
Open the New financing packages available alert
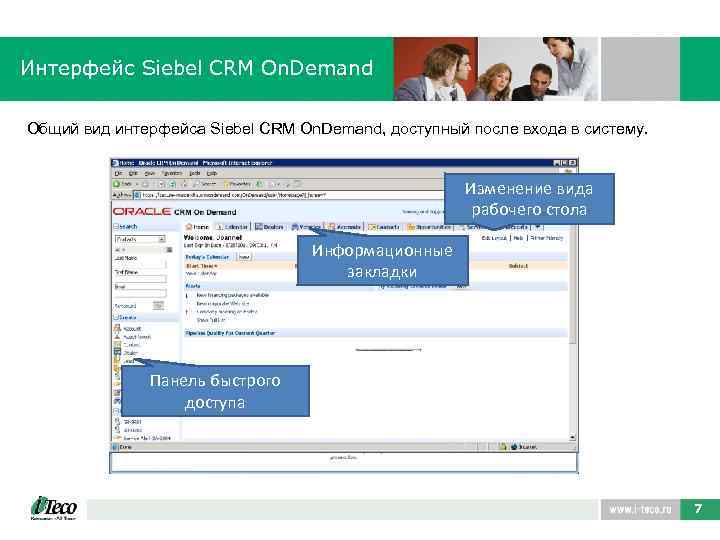coord(233,295)
